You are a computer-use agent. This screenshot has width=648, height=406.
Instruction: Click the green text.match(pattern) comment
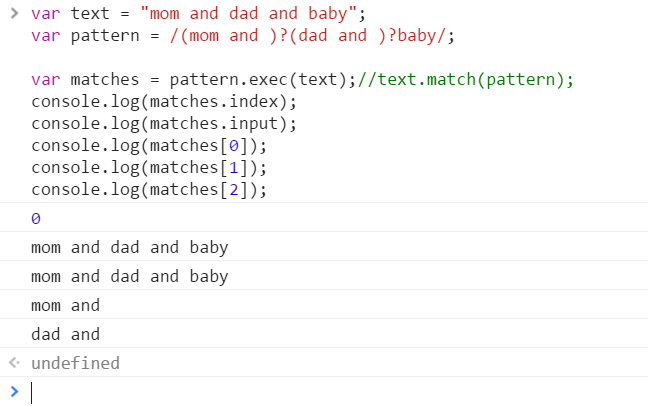click(470, 80)
